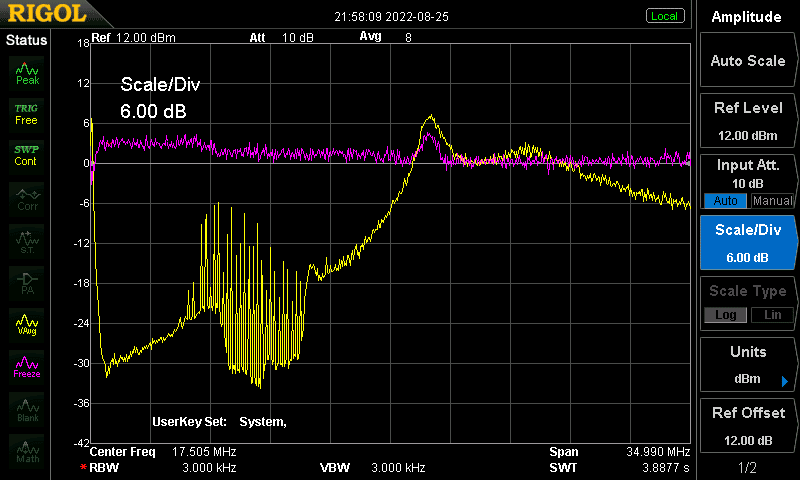Open the Ref Offset 12.00 dB softkey

(747, 426)
